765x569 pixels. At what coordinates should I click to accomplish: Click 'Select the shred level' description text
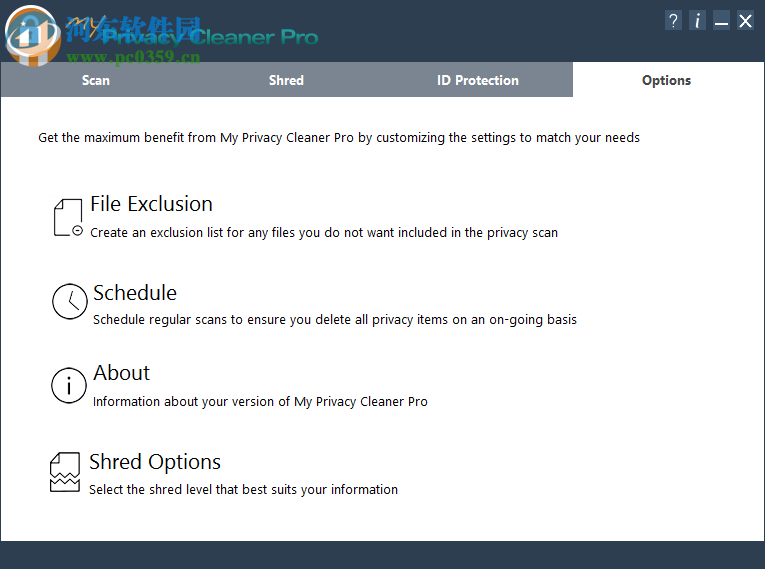243,489
